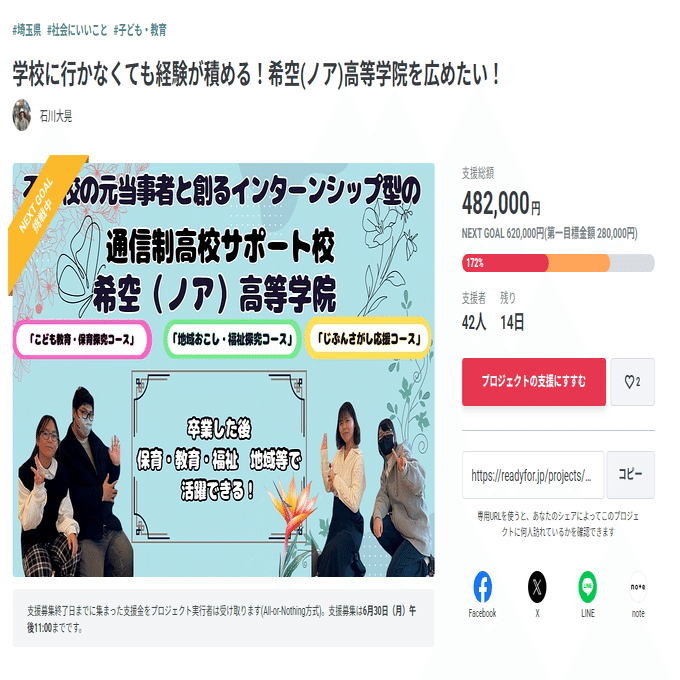This screenshot has height=680, width=680.
Task: Like the project with heart icon
Action: [x=632, y=382]
